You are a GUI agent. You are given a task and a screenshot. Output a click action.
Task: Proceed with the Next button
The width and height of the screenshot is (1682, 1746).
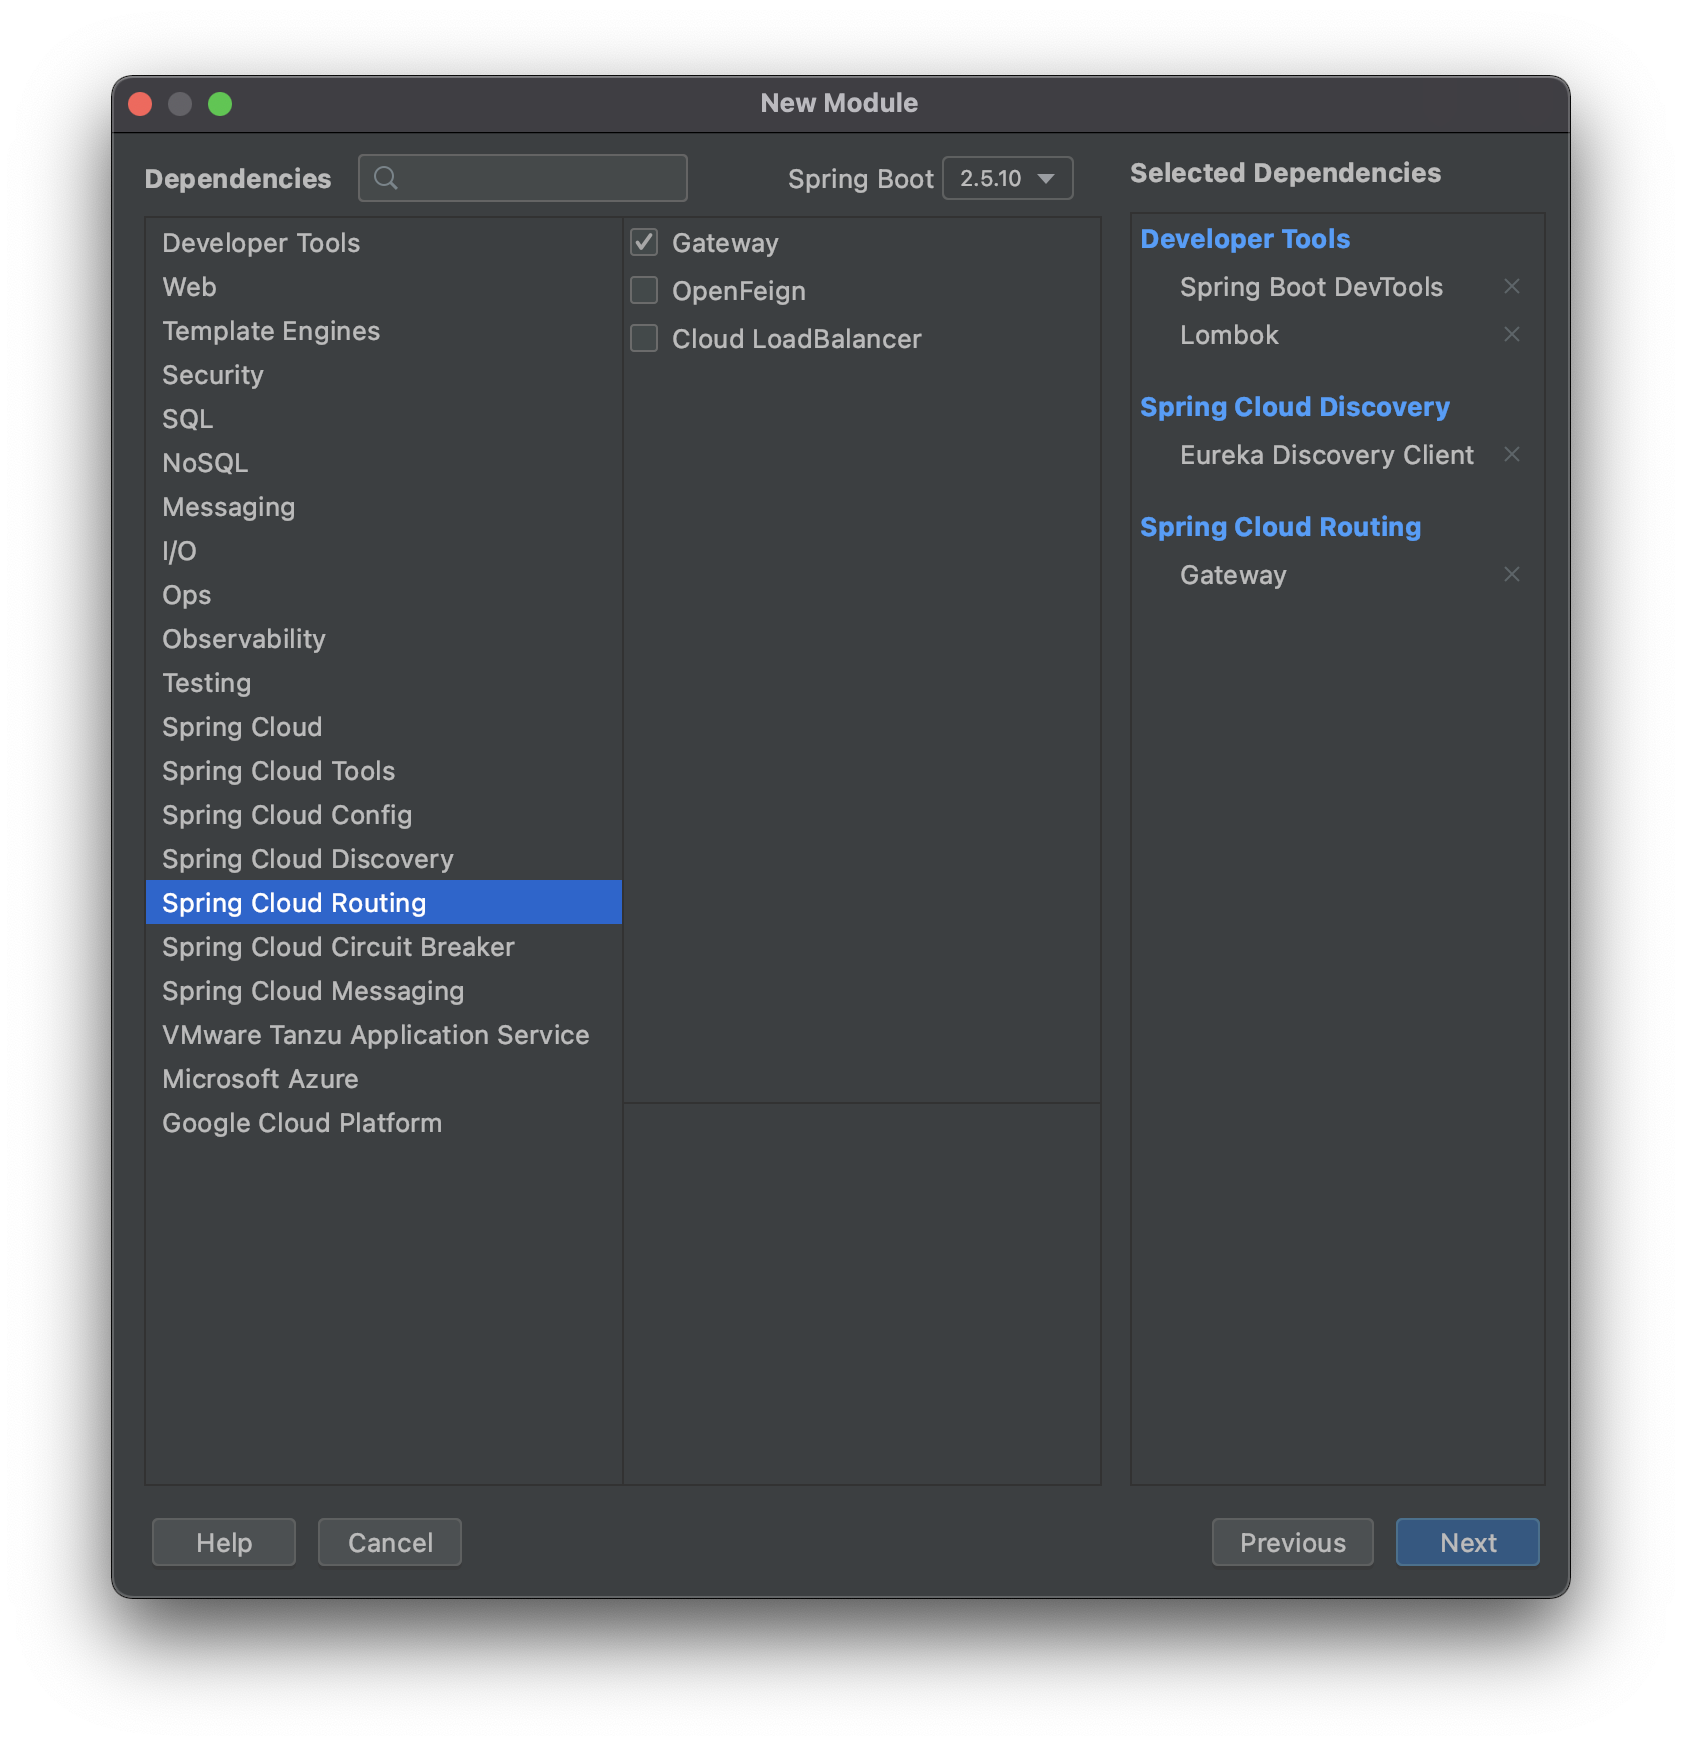coord(1467,1542)
